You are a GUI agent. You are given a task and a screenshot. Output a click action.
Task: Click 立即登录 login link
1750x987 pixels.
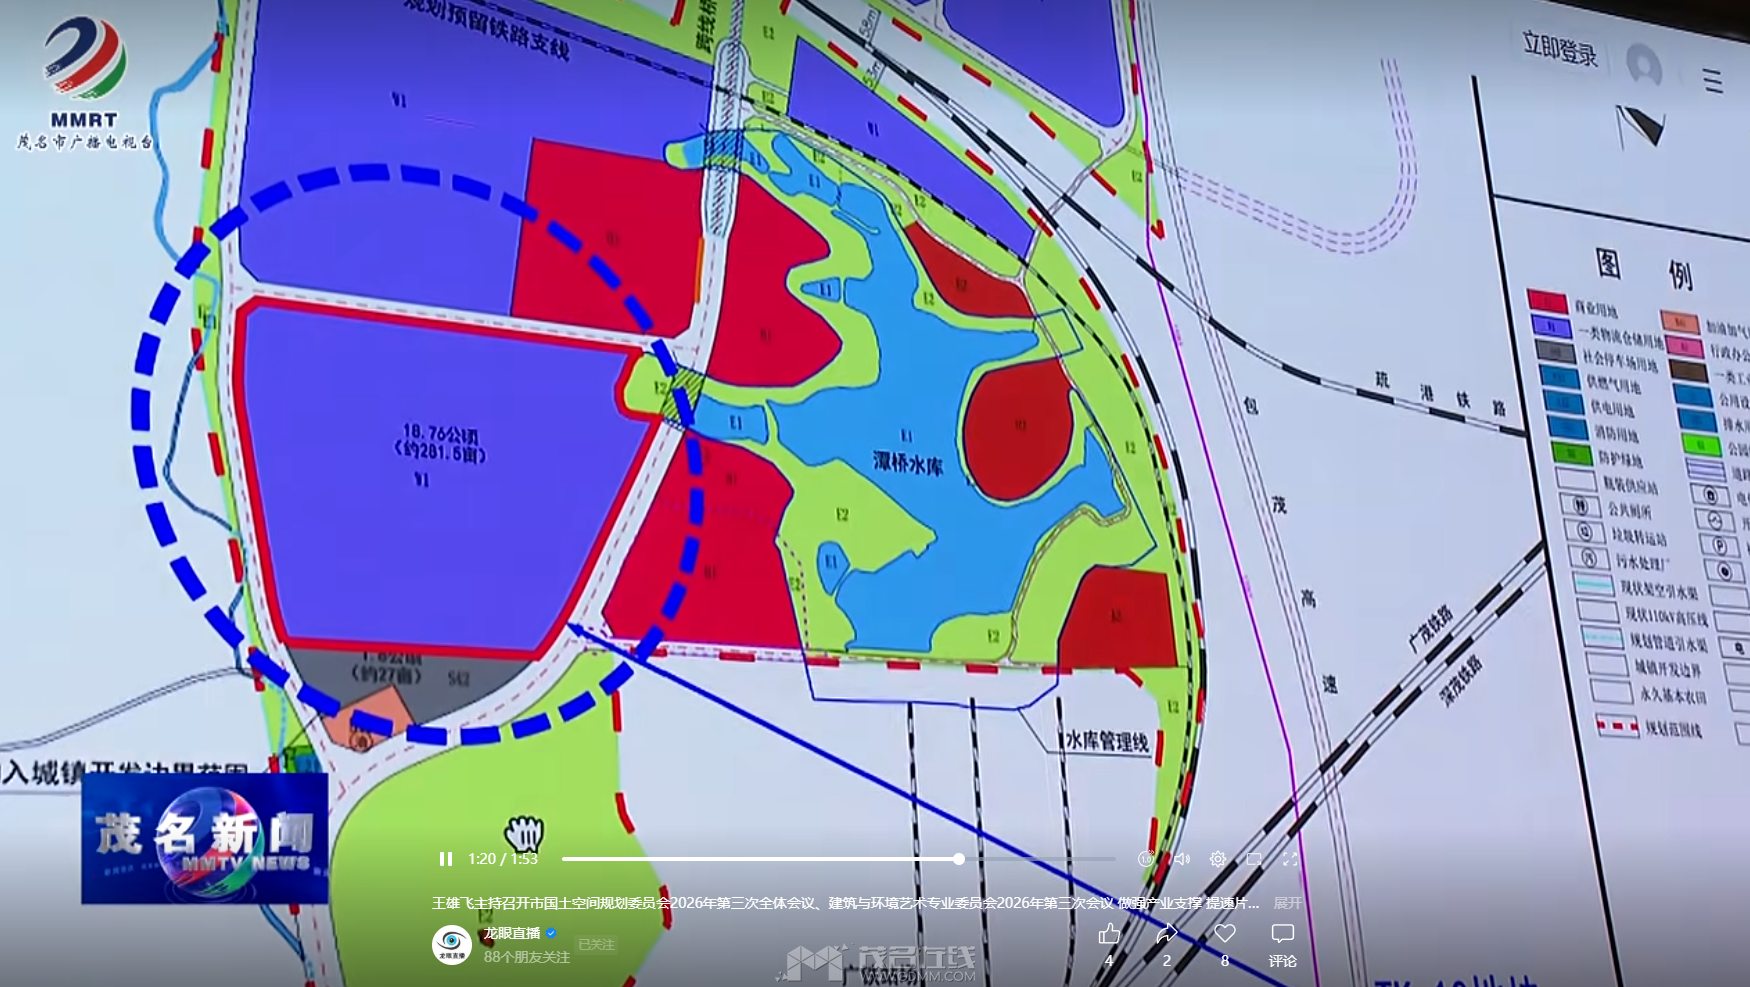1560,48
